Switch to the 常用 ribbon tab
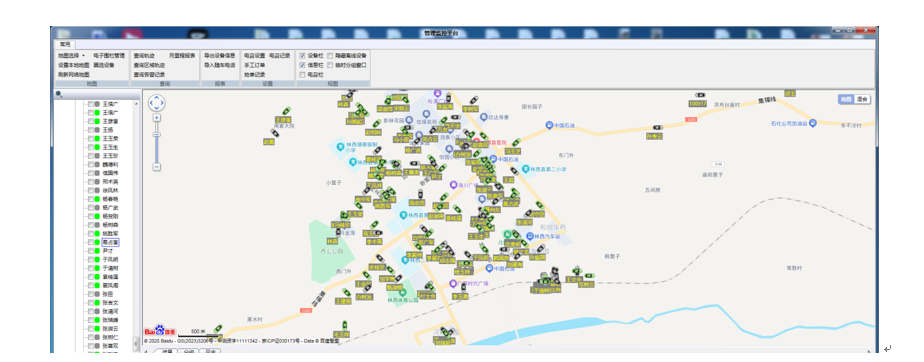 tap(65, 44)
